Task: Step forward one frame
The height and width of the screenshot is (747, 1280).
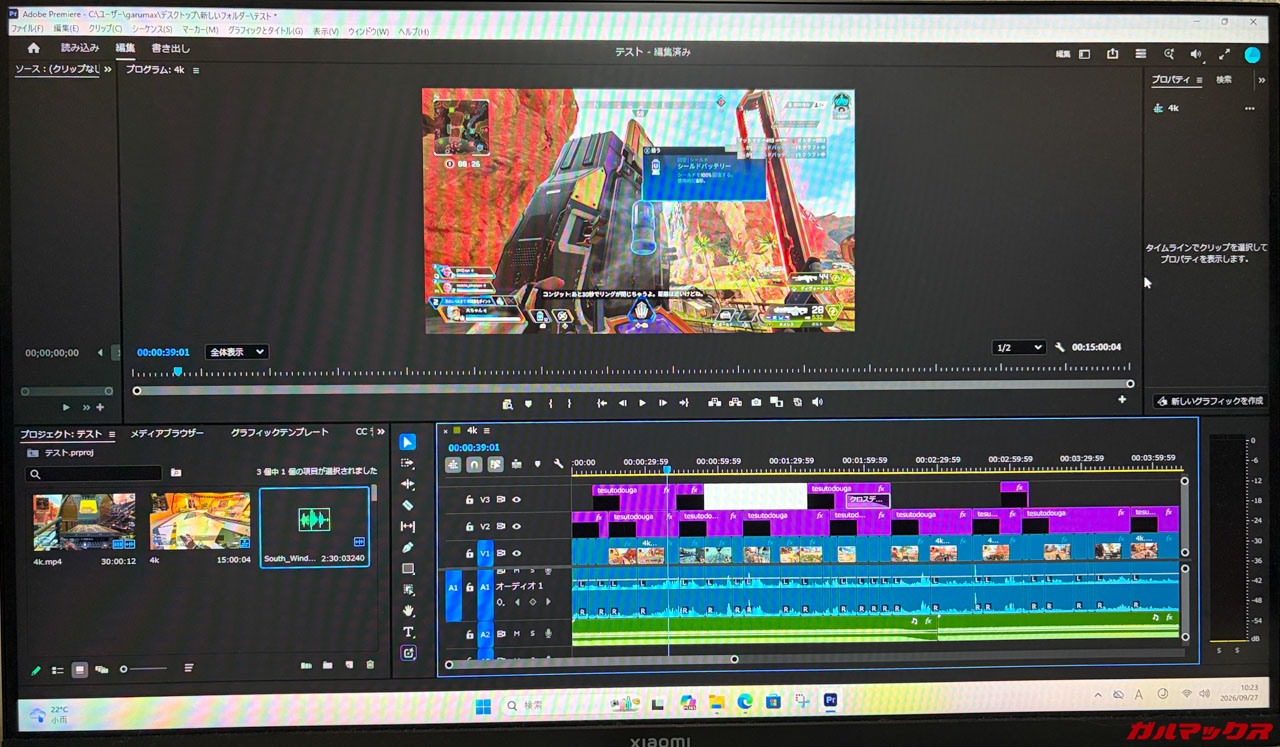Action: coord(663,403)
